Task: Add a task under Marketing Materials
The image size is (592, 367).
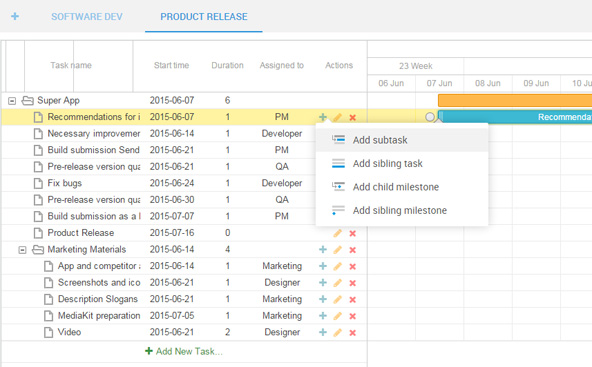Action: tap(323, 250)
